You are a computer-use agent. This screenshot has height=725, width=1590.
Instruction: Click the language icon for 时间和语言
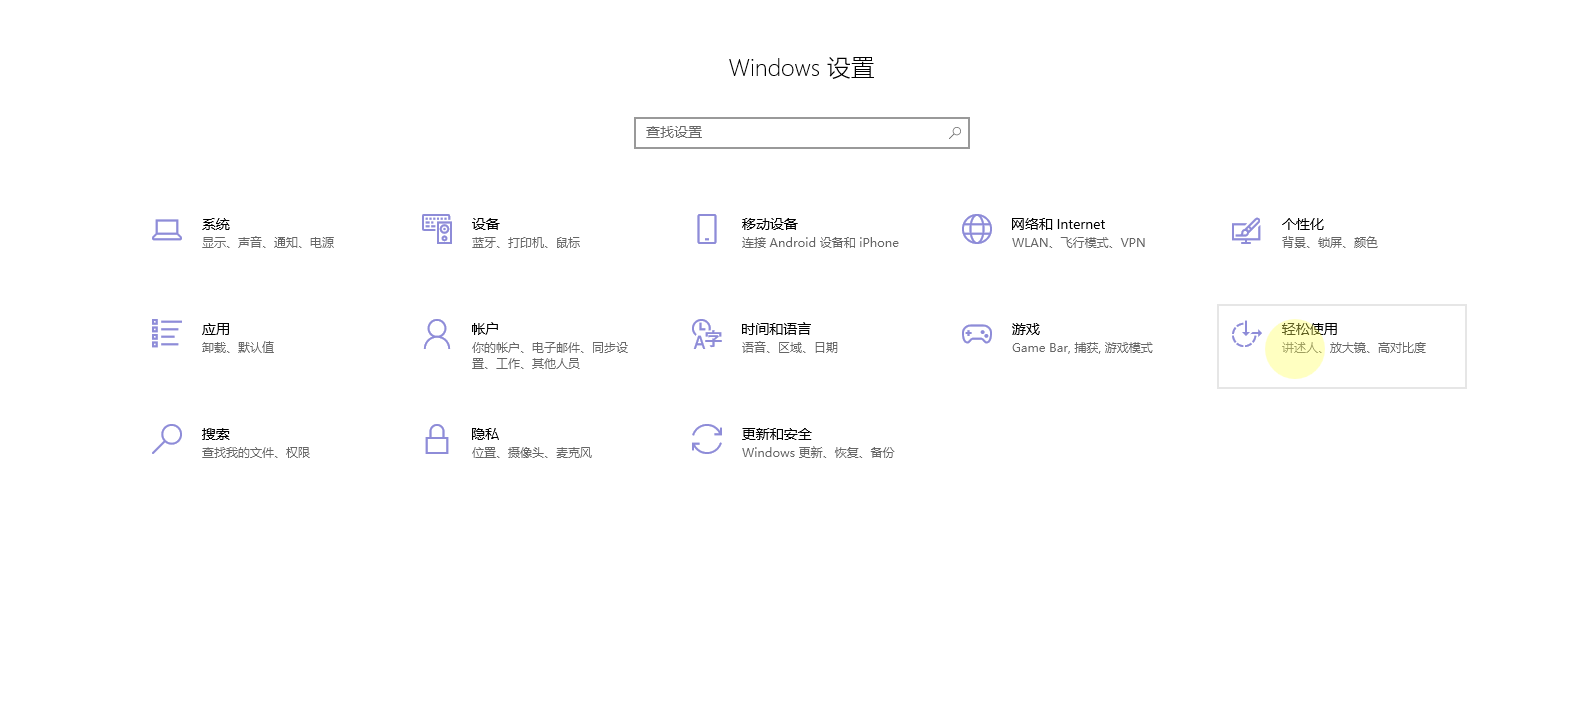(707, 334)
